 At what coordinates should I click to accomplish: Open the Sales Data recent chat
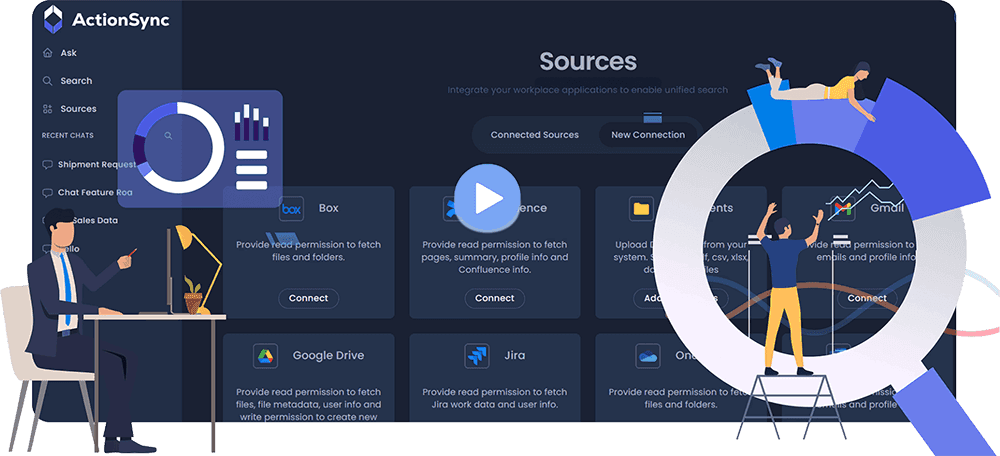pyautogui.click(x=95, y=221)
